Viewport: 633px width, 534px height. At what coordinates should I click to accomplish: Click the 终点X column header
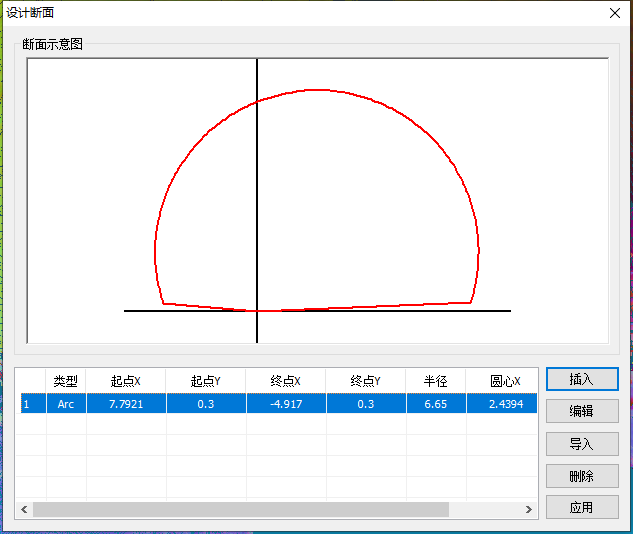coord(286,381)
